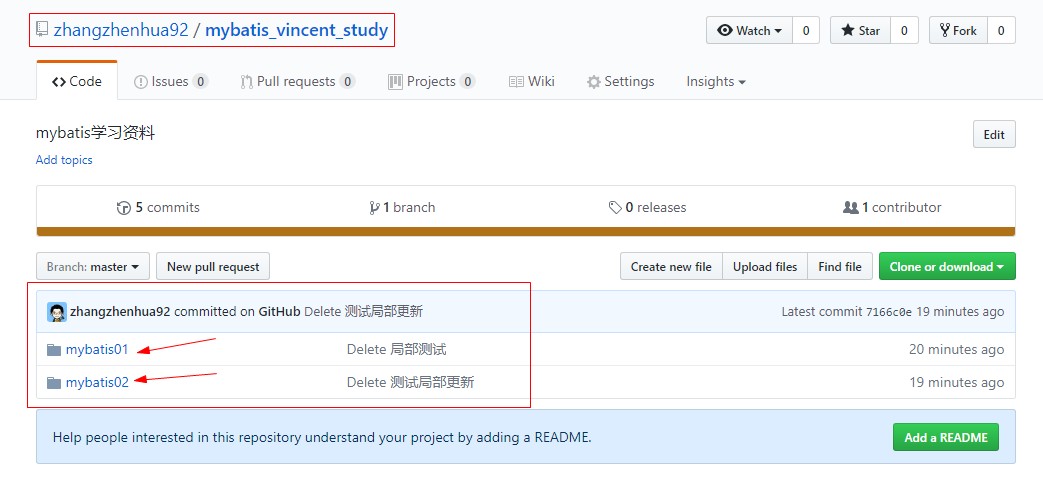Click "20 minutes ago" timestamp

point(957,349)
